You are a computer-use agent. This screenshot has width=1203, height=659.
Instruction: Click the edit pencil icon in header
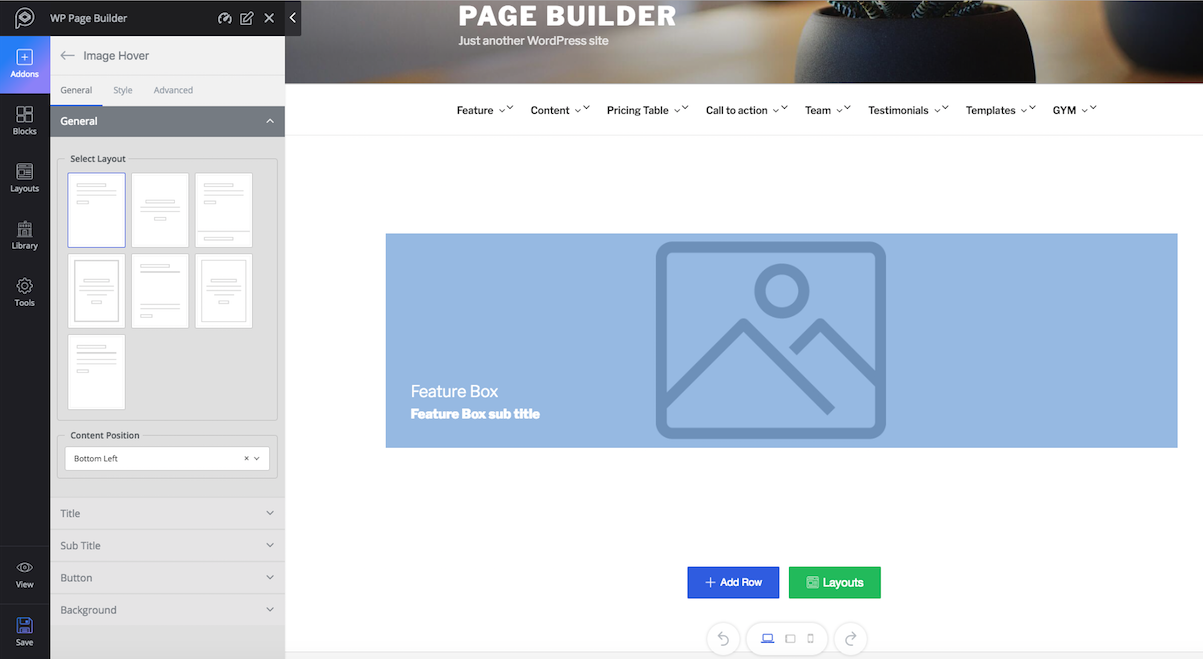point(247,18)
